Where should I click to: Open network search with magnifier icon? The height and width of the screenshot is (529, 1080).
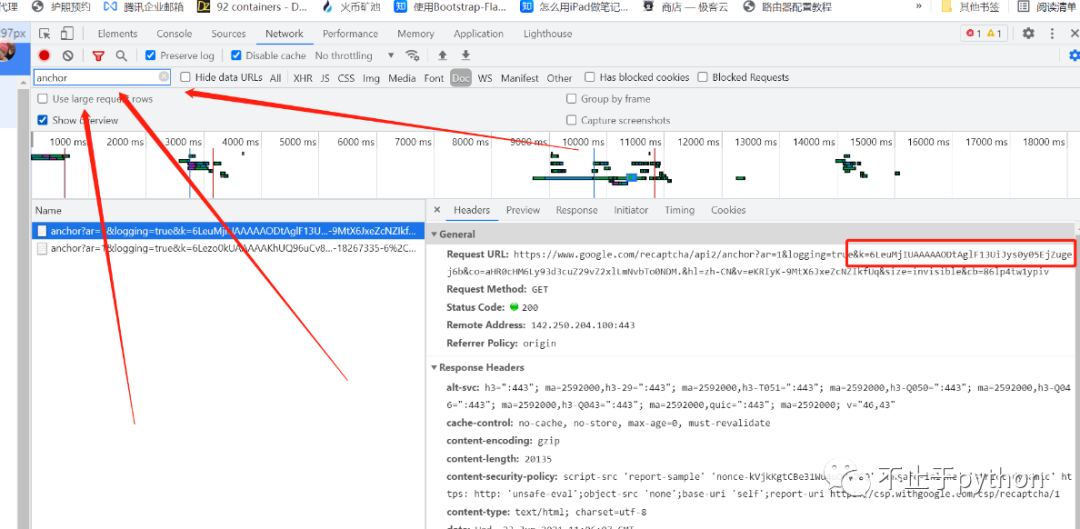121,56
